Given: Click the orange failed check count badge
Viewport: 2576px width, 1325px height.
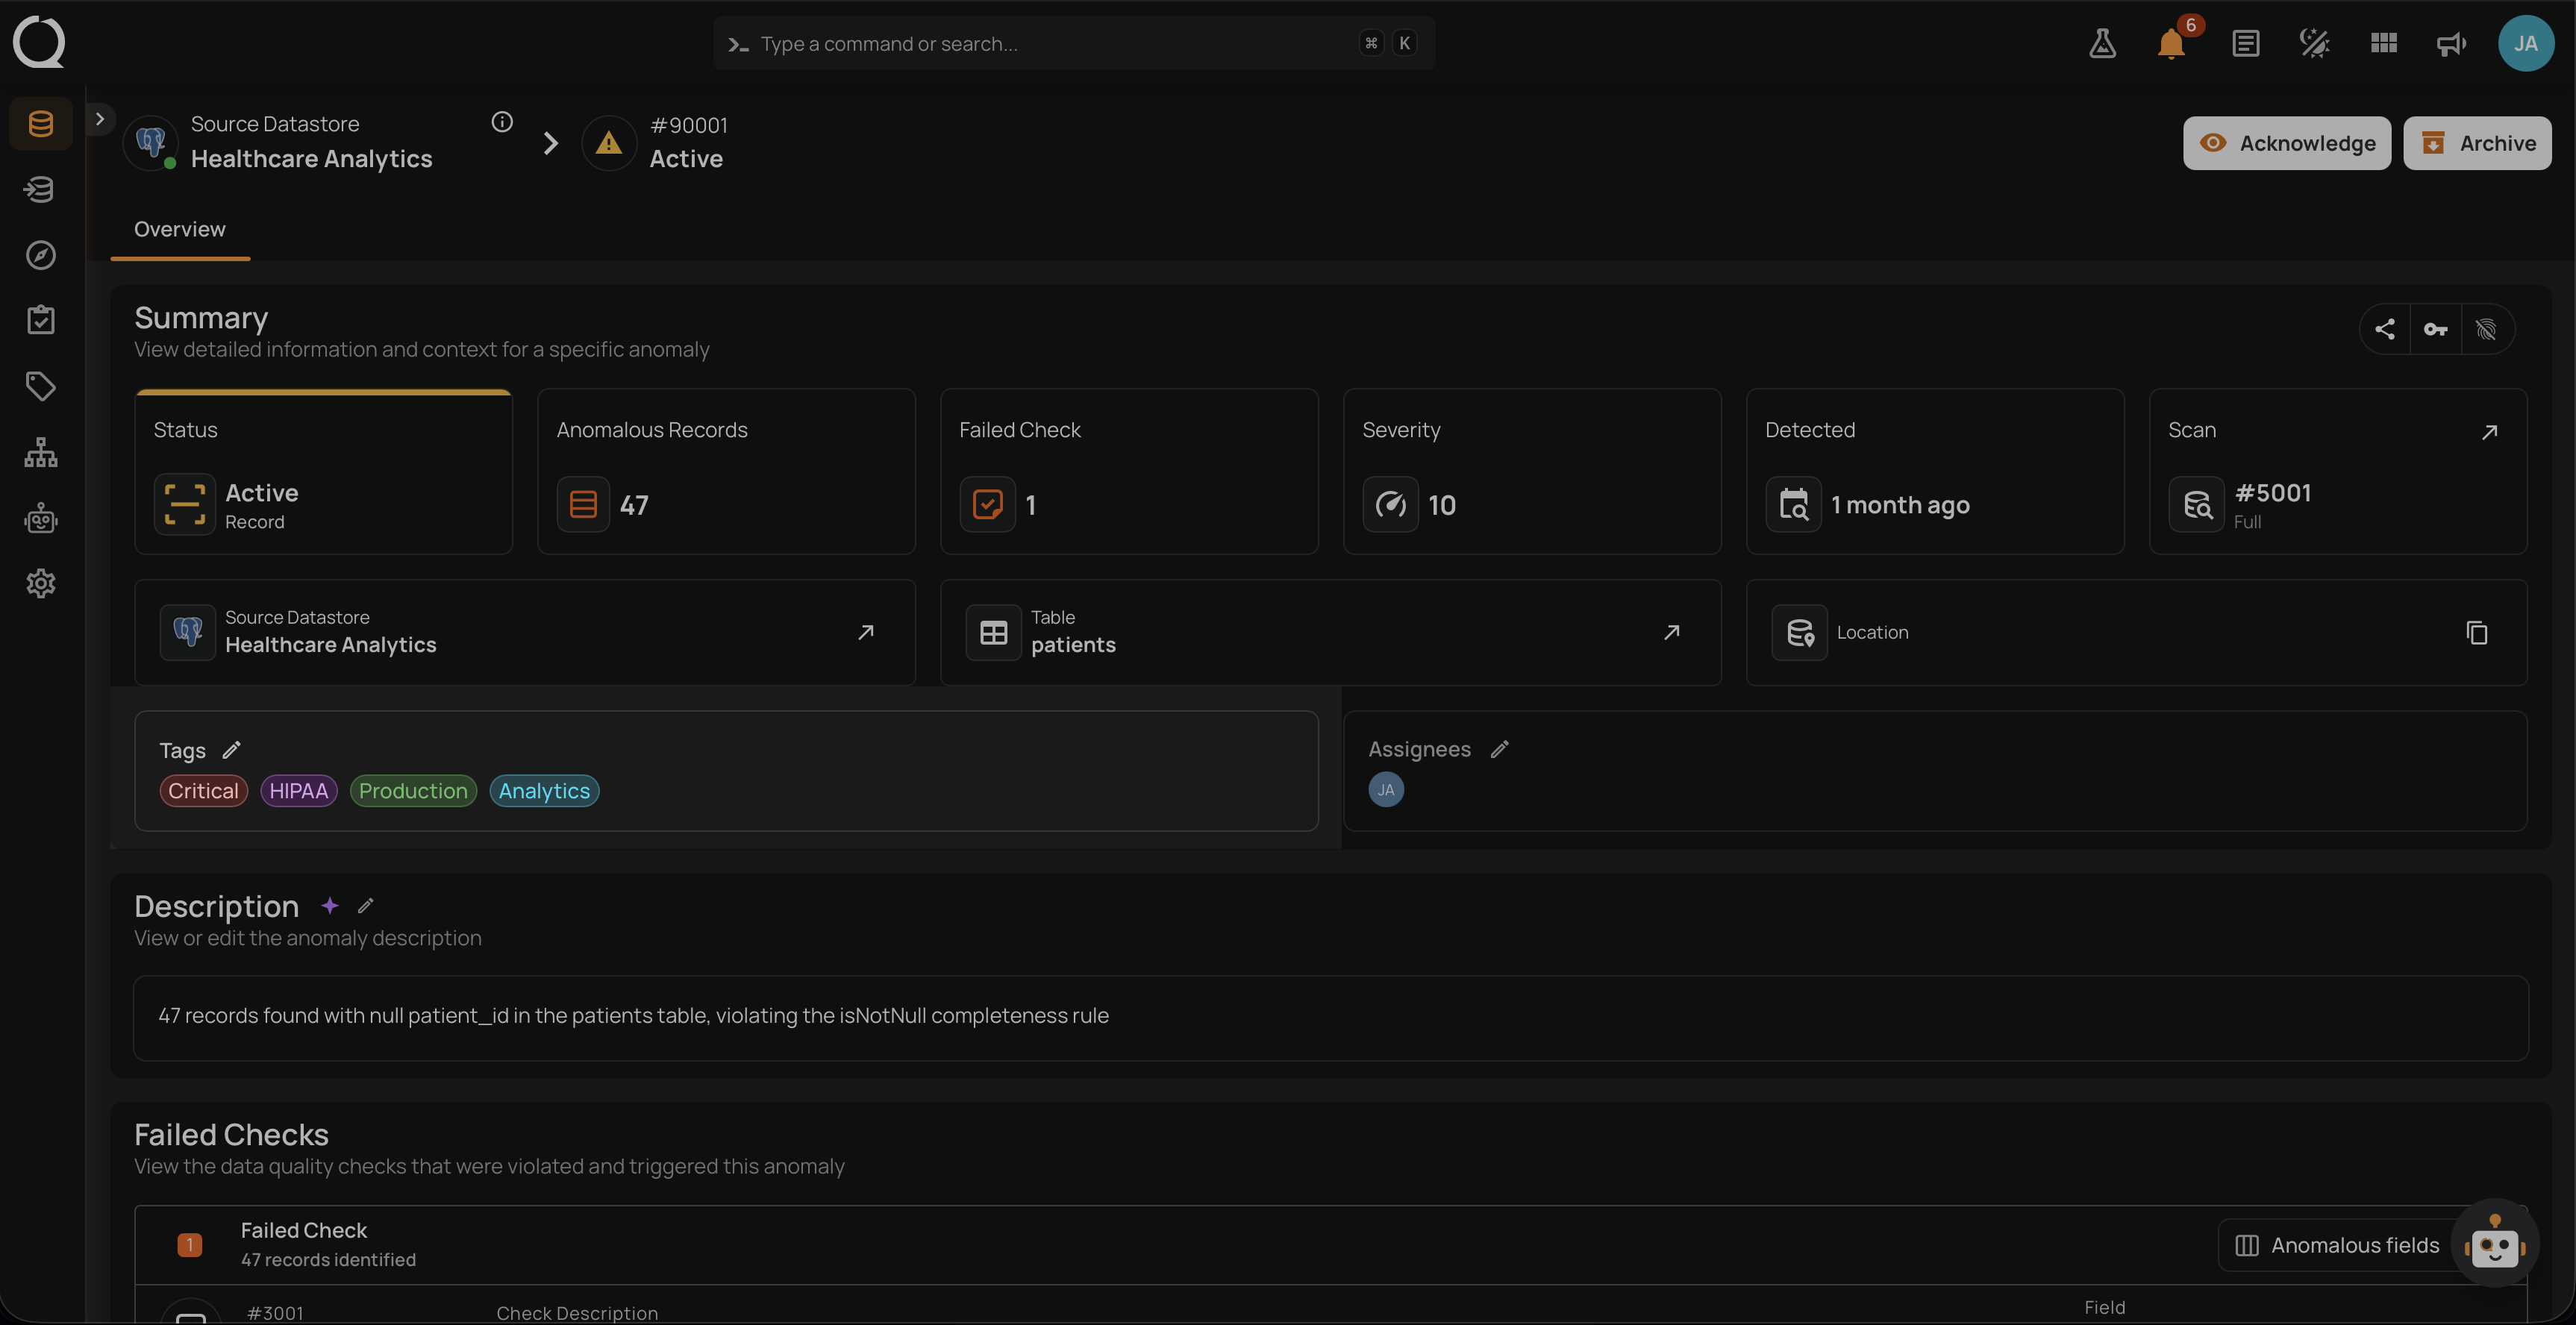Looking at the screenshot, I should tap(189, 1245).
